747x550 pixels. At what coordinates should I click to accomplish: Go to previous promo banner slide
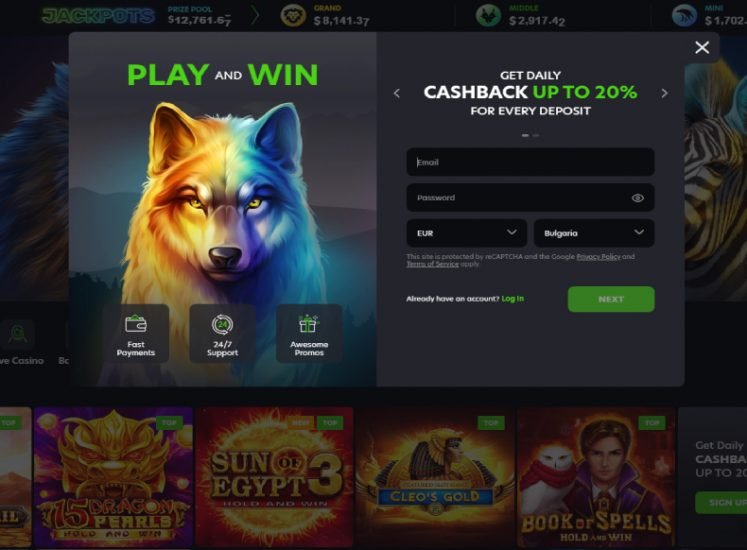coord(397,93)
